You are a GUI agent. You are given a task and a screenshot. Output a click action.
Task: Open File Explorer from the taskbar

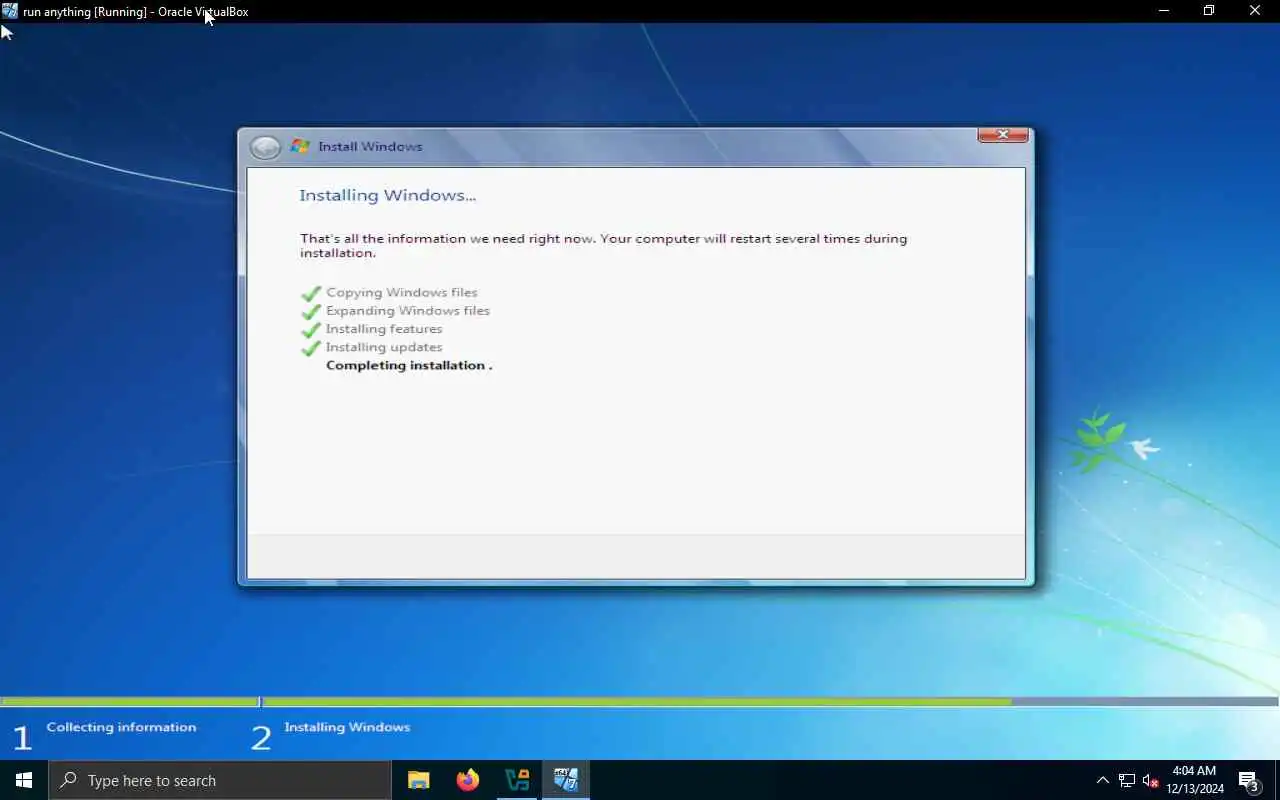[419, 780]
